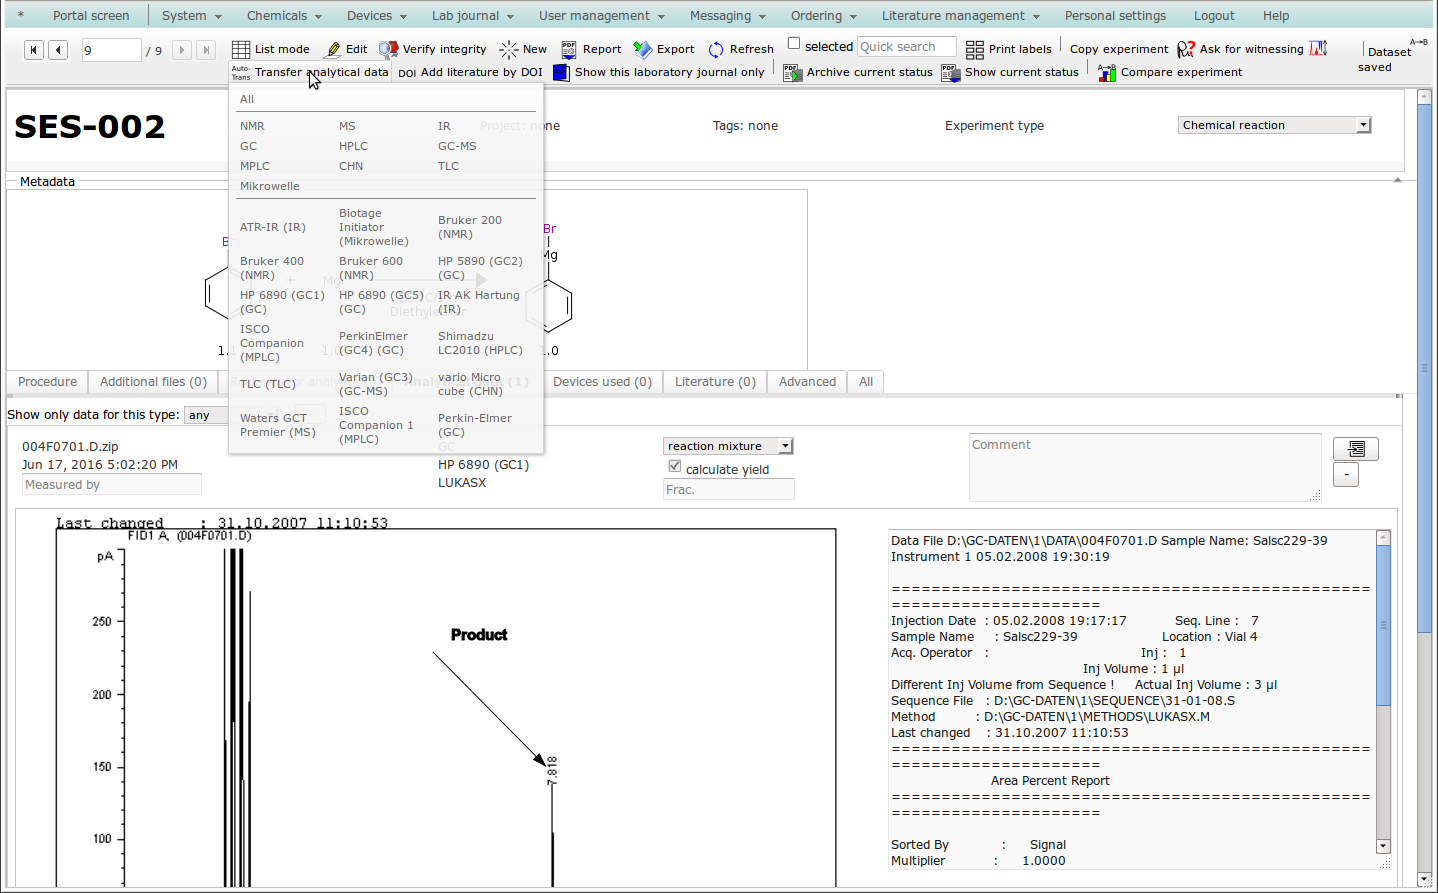This screenshot has width=1438, height=893.
Task: Open the Experiment type dropdown
Action: 1363,125
